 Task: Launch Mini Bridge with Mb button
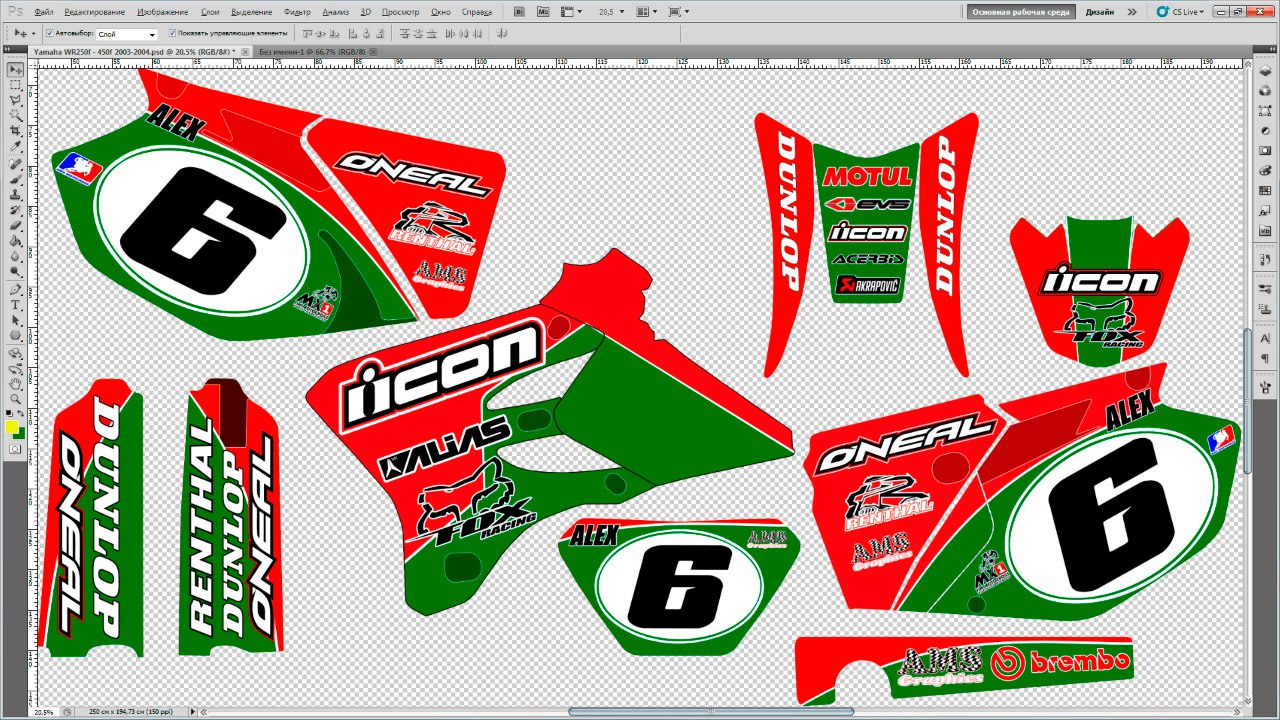(543, 12)
